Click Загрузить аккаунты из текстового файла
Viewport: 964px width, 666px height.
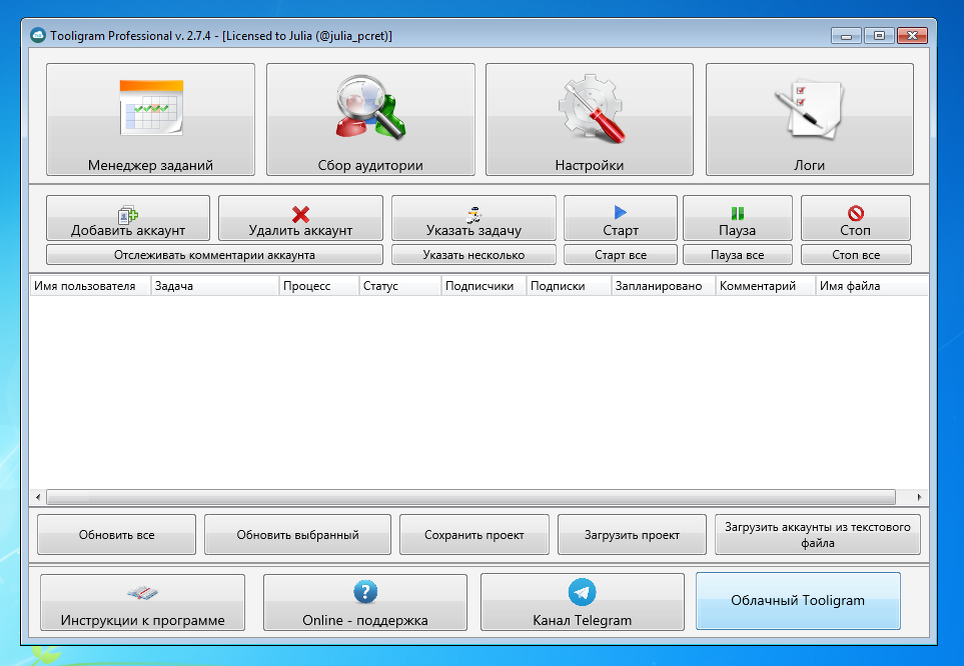tap(818, 534)
